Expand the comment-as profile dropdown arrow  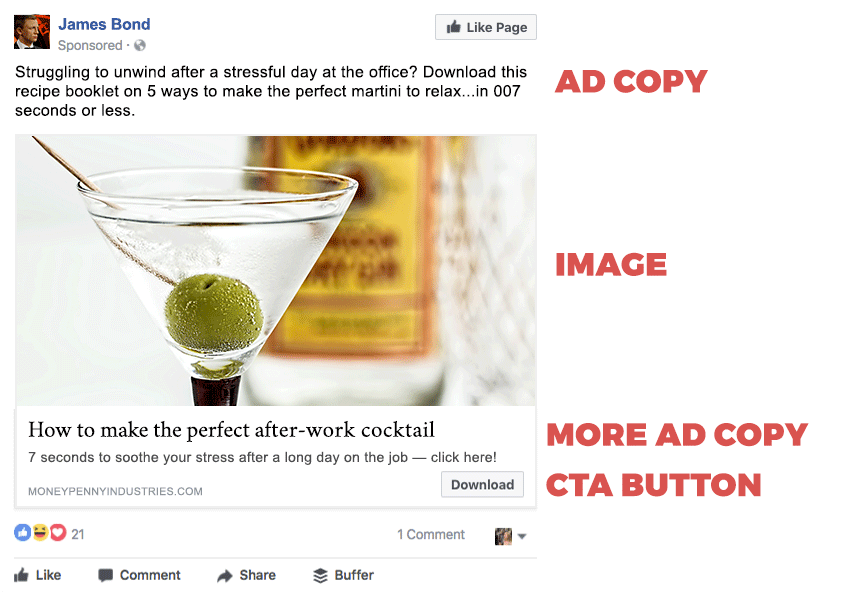tap(522, 536)
